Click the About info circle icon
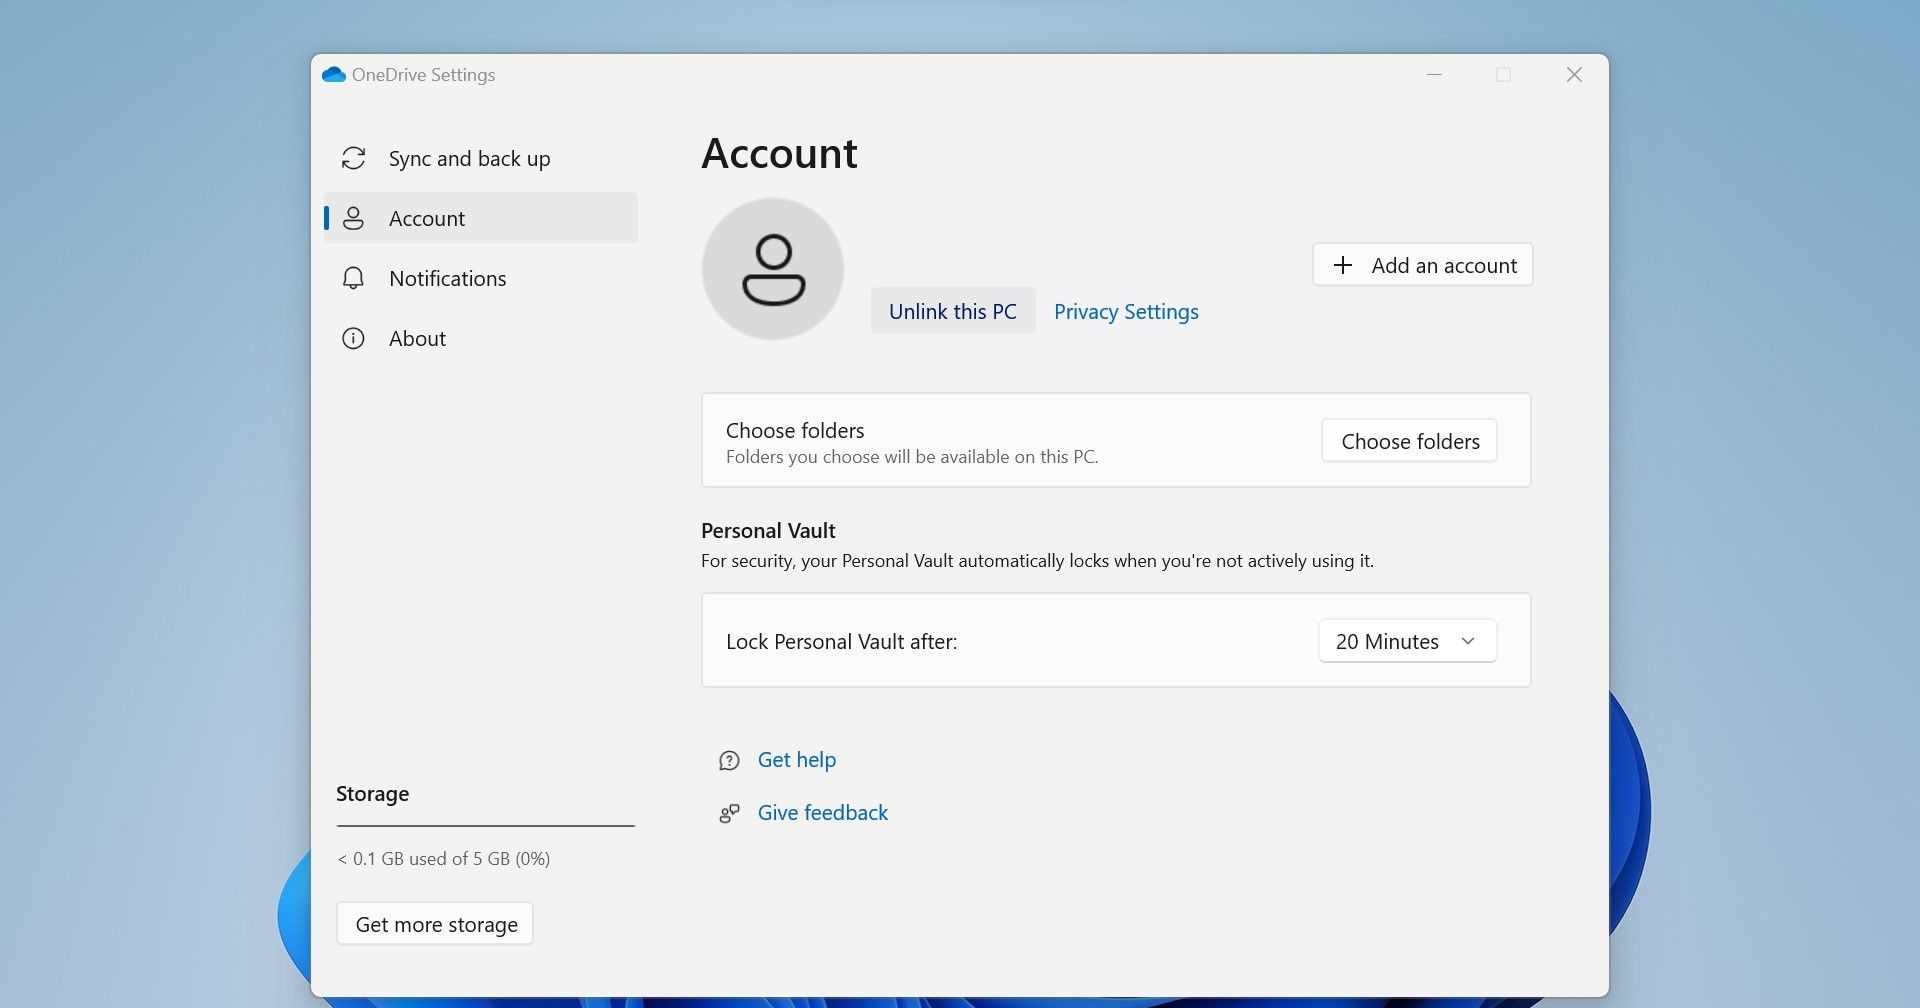This screenshot has height=1008, width=1920. click(x=353, y=339)
